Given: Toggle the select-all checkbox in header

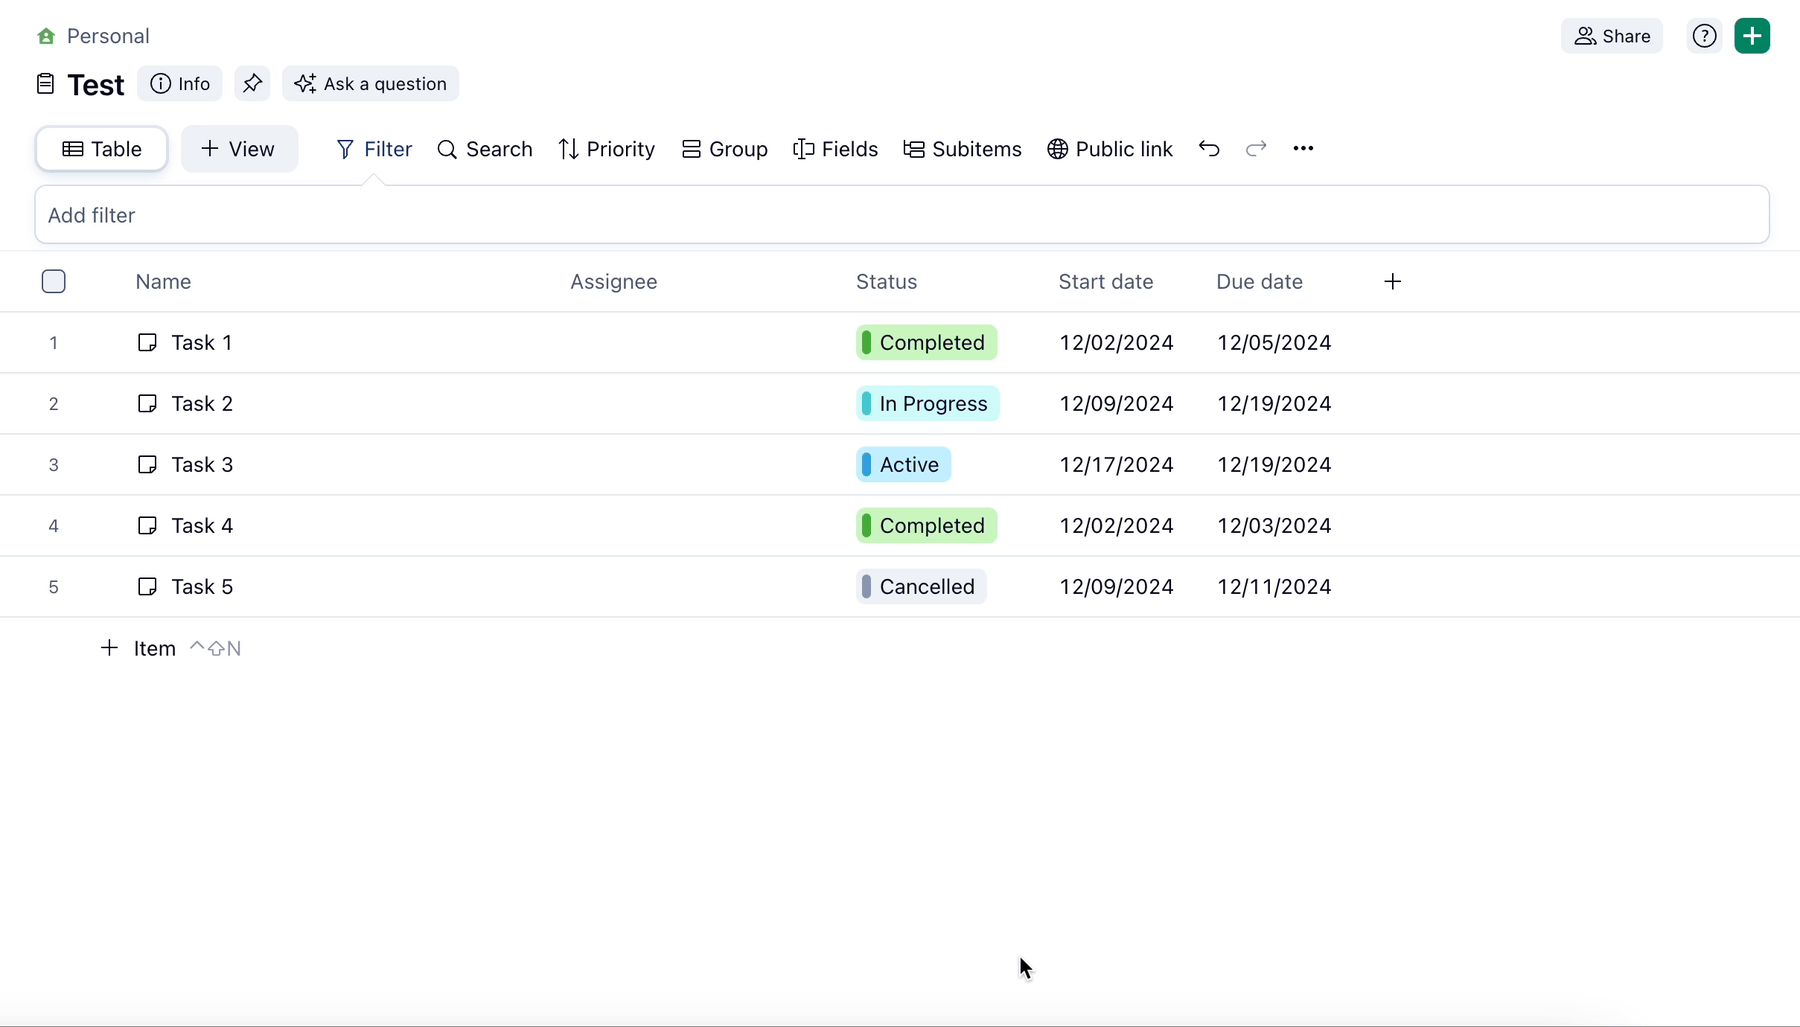Looking at the screenshot, I should pos(54,281).
